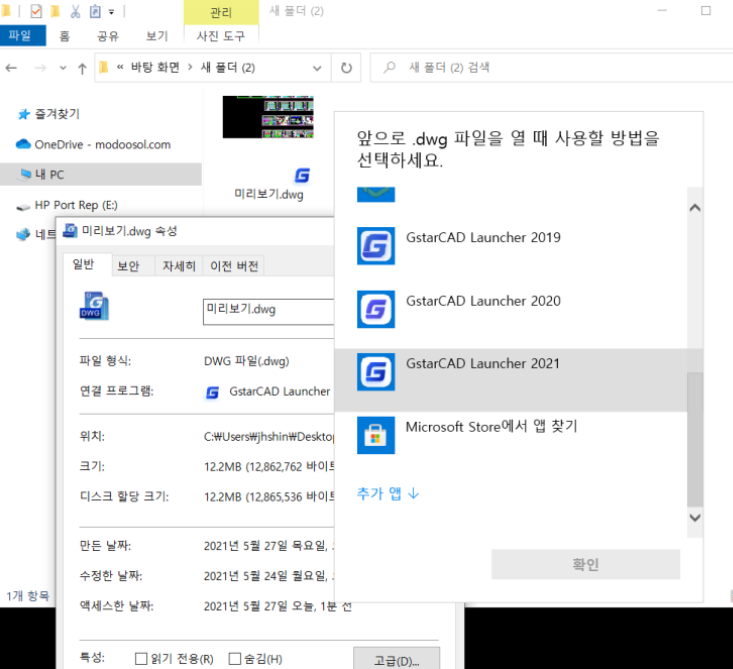Viewport: 733px width, 669px height.
Task: Open the address bar history dropdown
Action: 317,68
